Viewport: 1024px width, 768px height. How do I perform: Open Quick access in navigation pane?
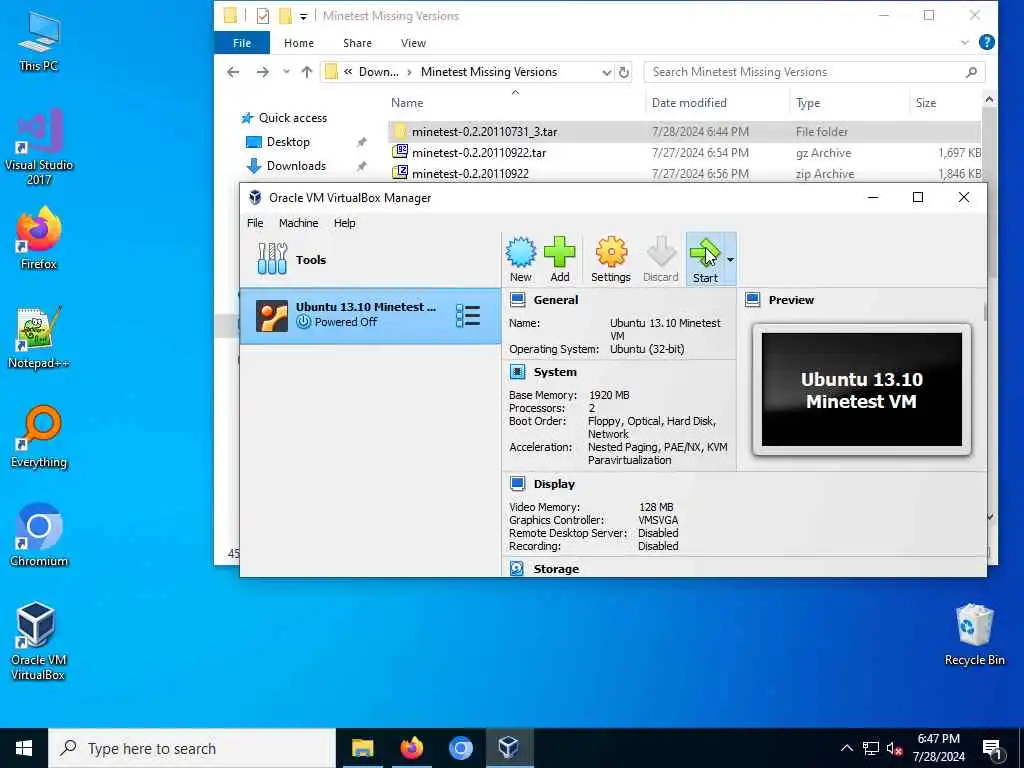293,118
